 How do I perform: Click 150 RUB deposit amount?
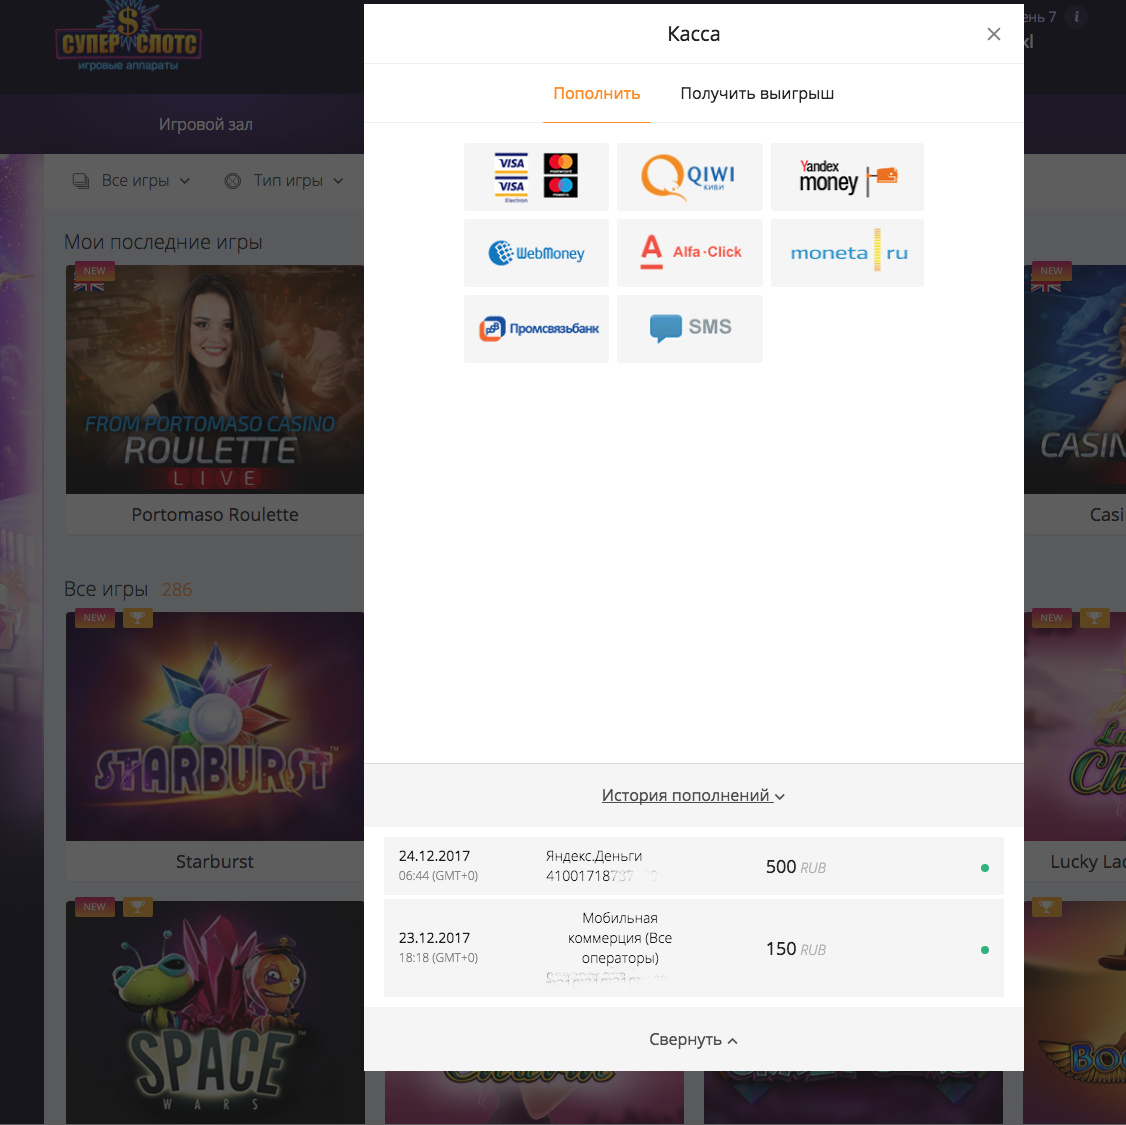(x=796, y=949)
